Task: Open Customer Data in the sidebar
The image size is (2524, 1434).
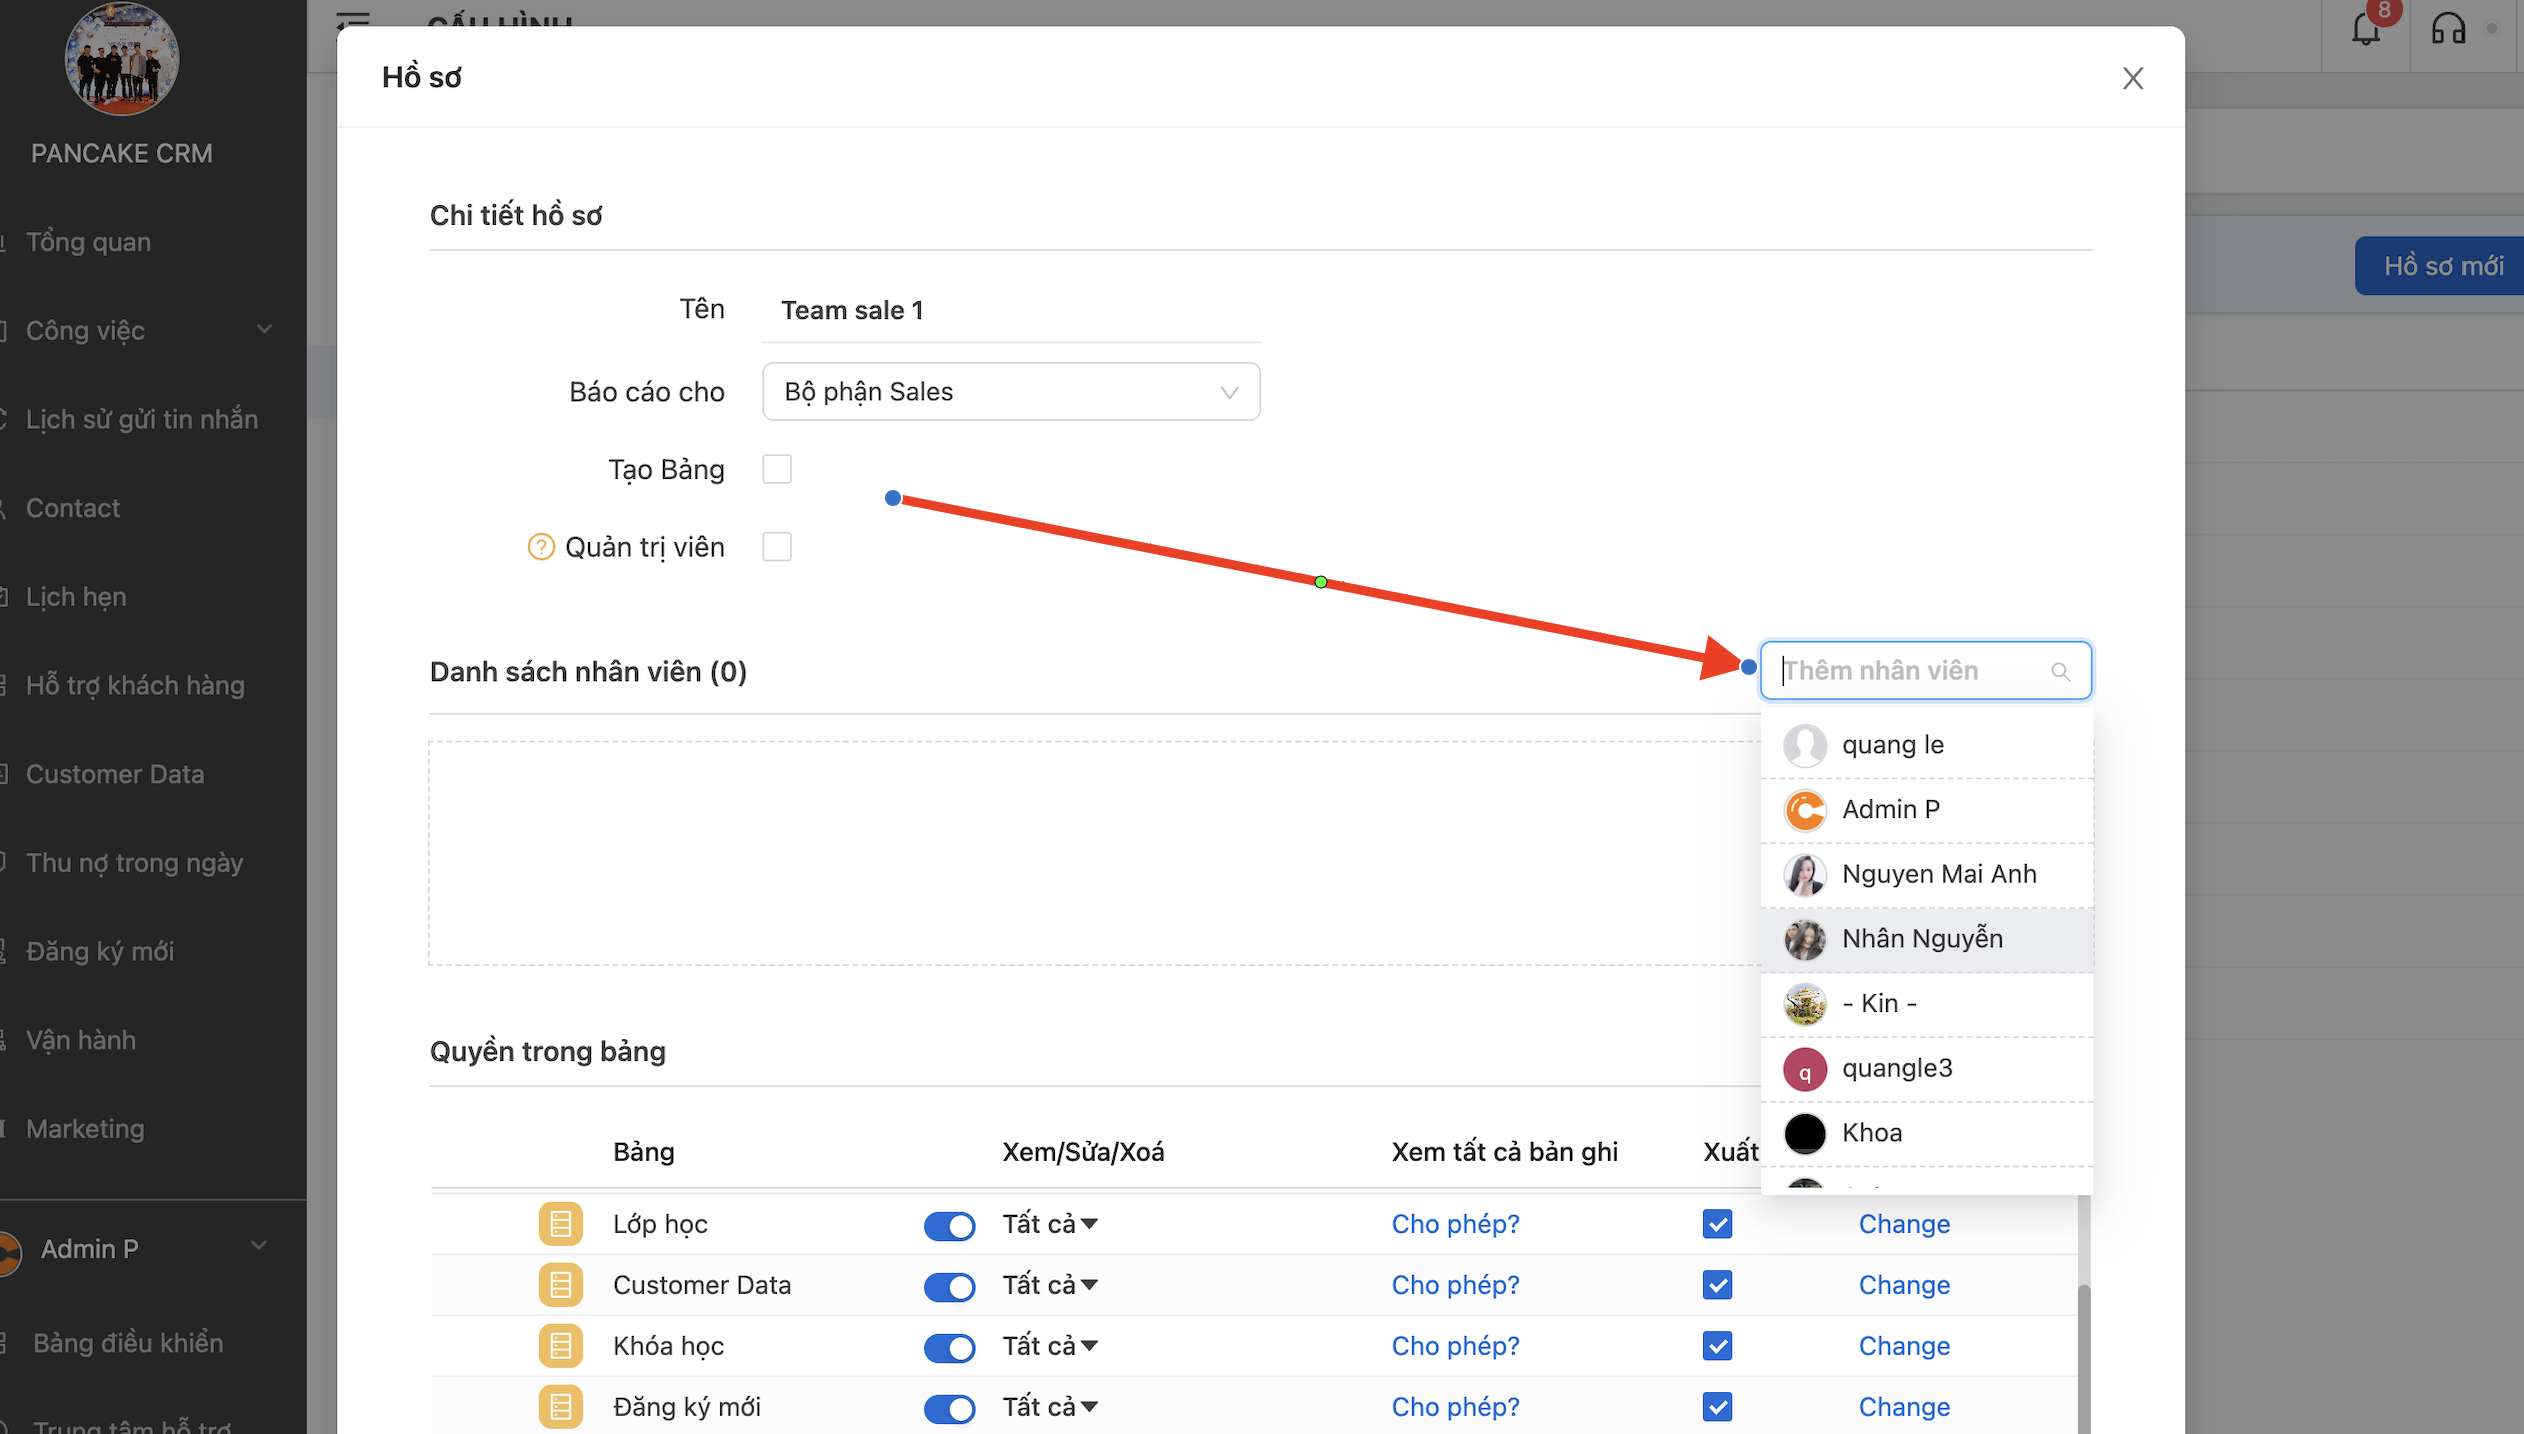Action: tap(115, 774)
